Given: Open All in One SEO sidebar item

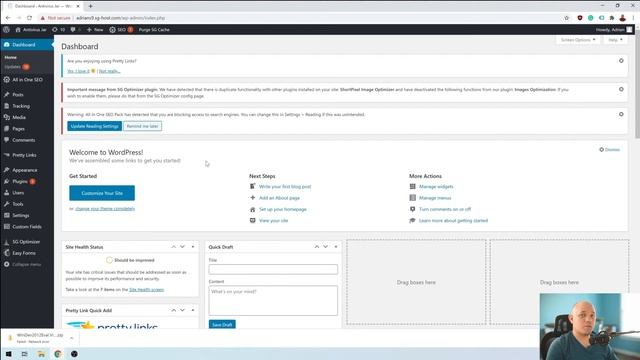Looking at the screenshot, I should [27, 80].
